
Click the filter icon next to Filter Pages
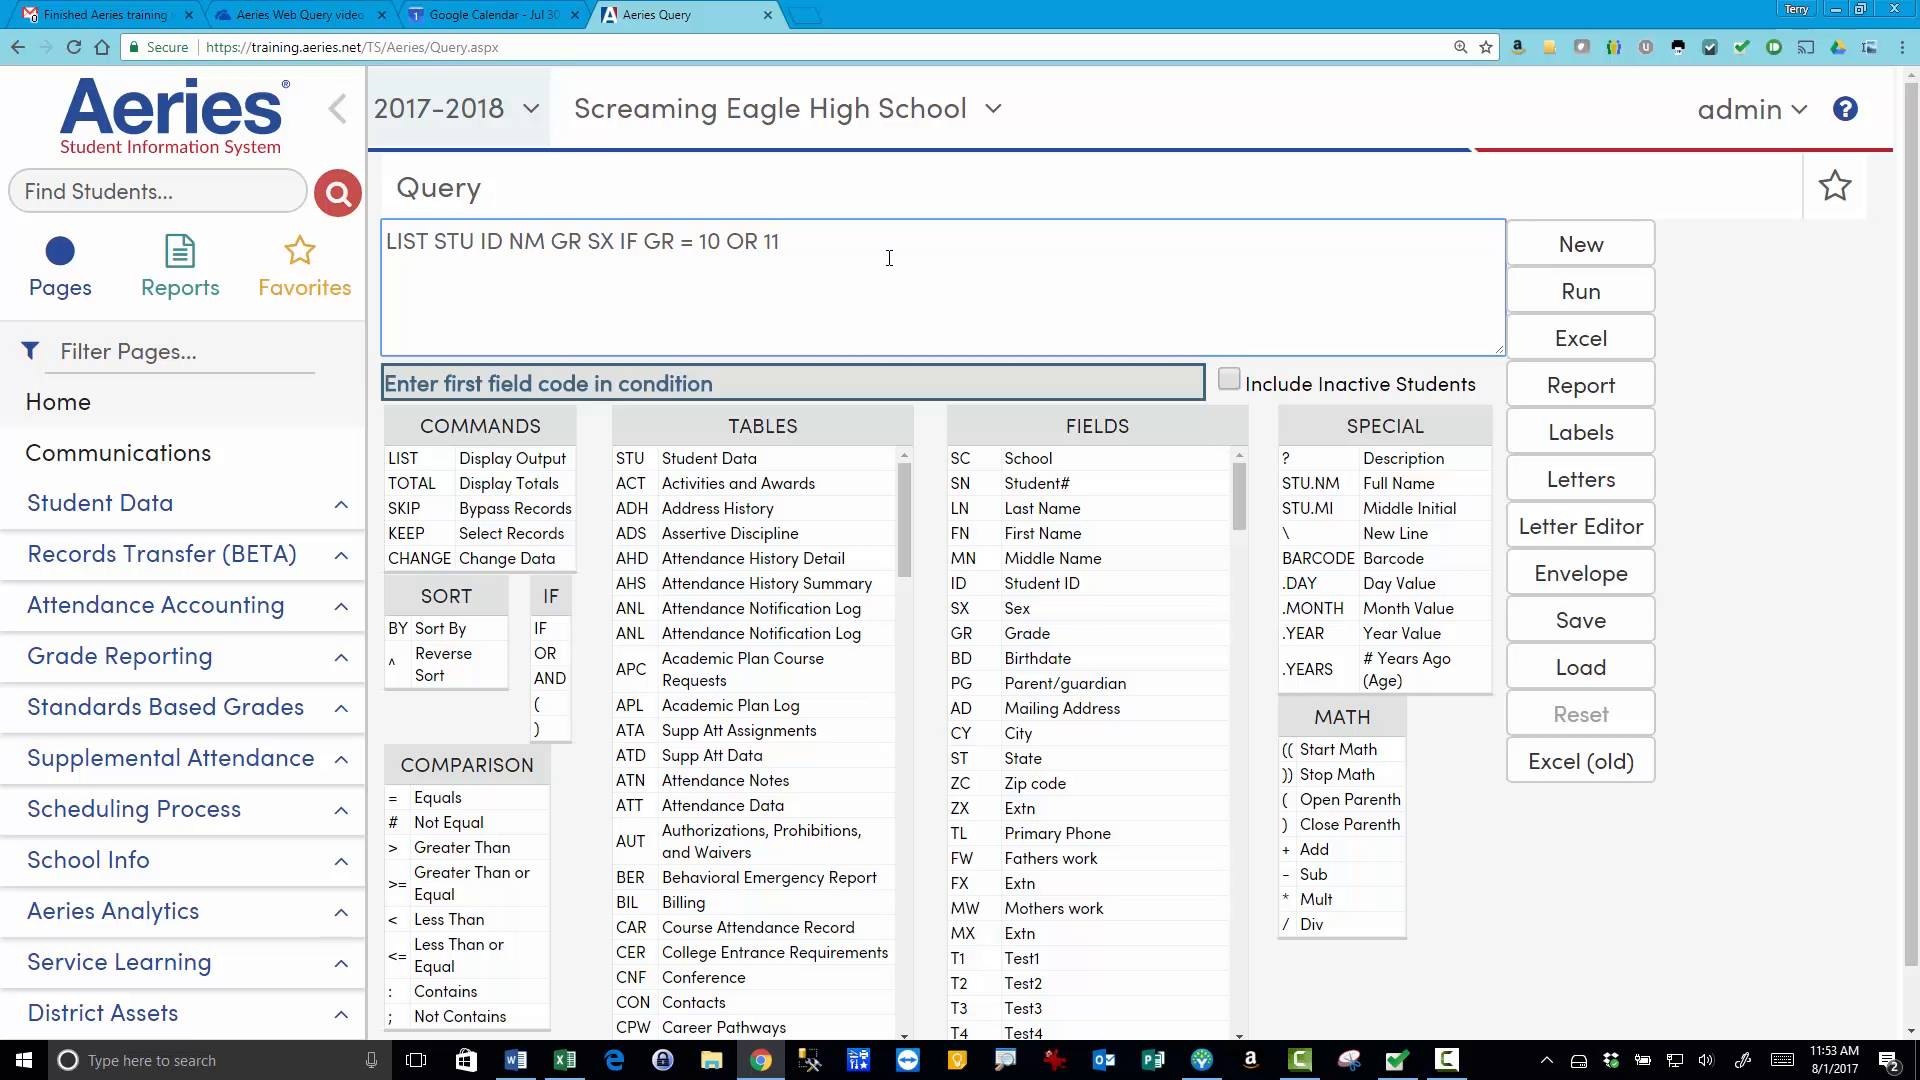(x=29, y=350)
